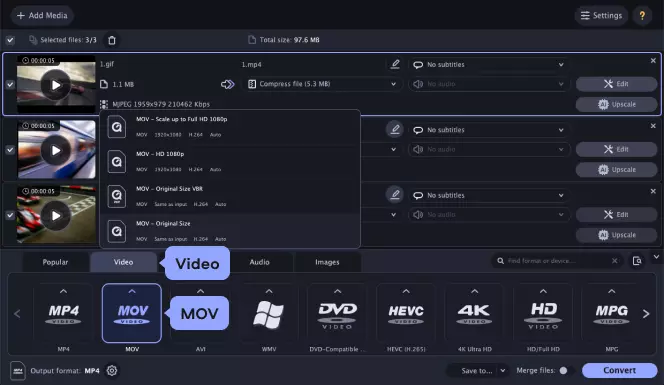Collapse the format panel with chevron
The height and width of the screenshot is (385, 664).
point(656,257)
